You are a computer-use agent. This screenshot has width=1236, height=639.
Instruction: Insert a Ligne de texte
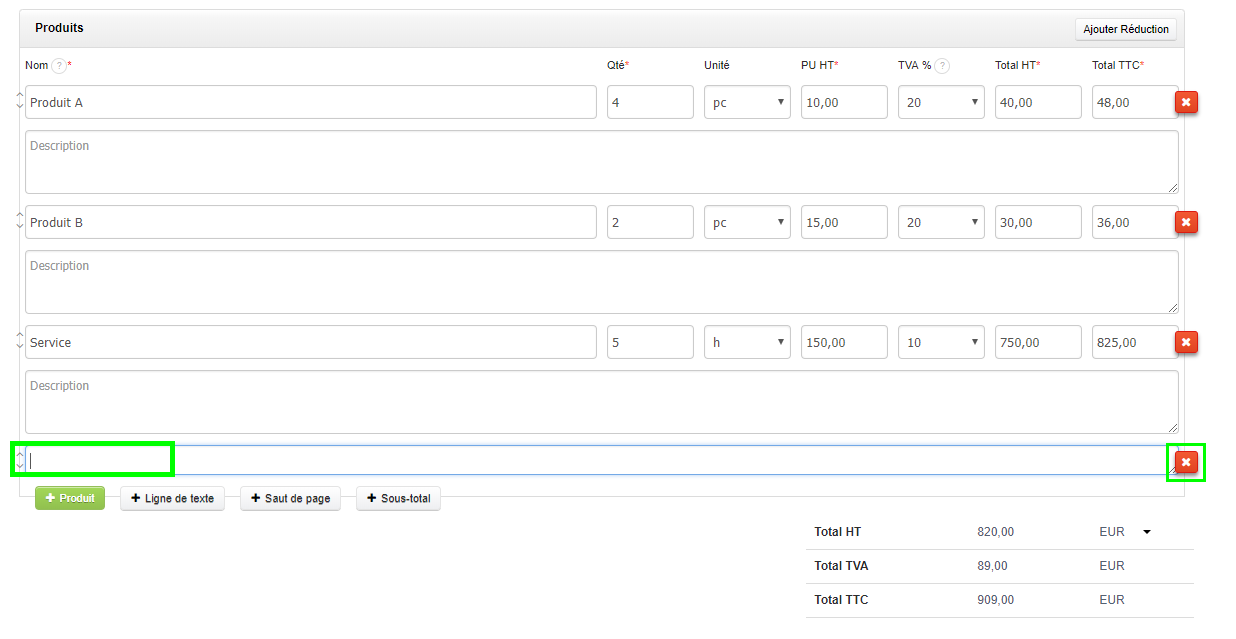[x=172, y=498]
